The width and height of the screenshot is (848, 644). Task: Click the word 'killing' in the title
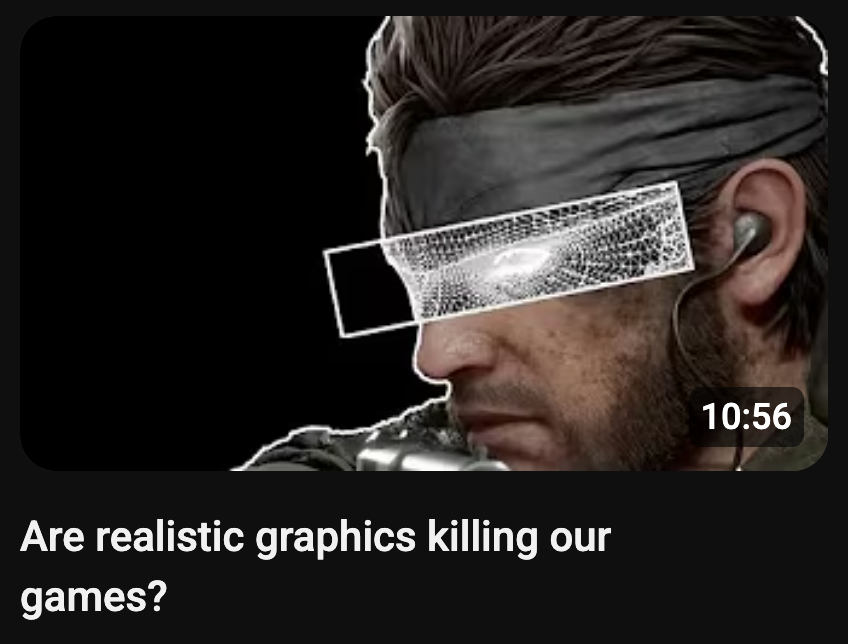[x=482, y=538]
